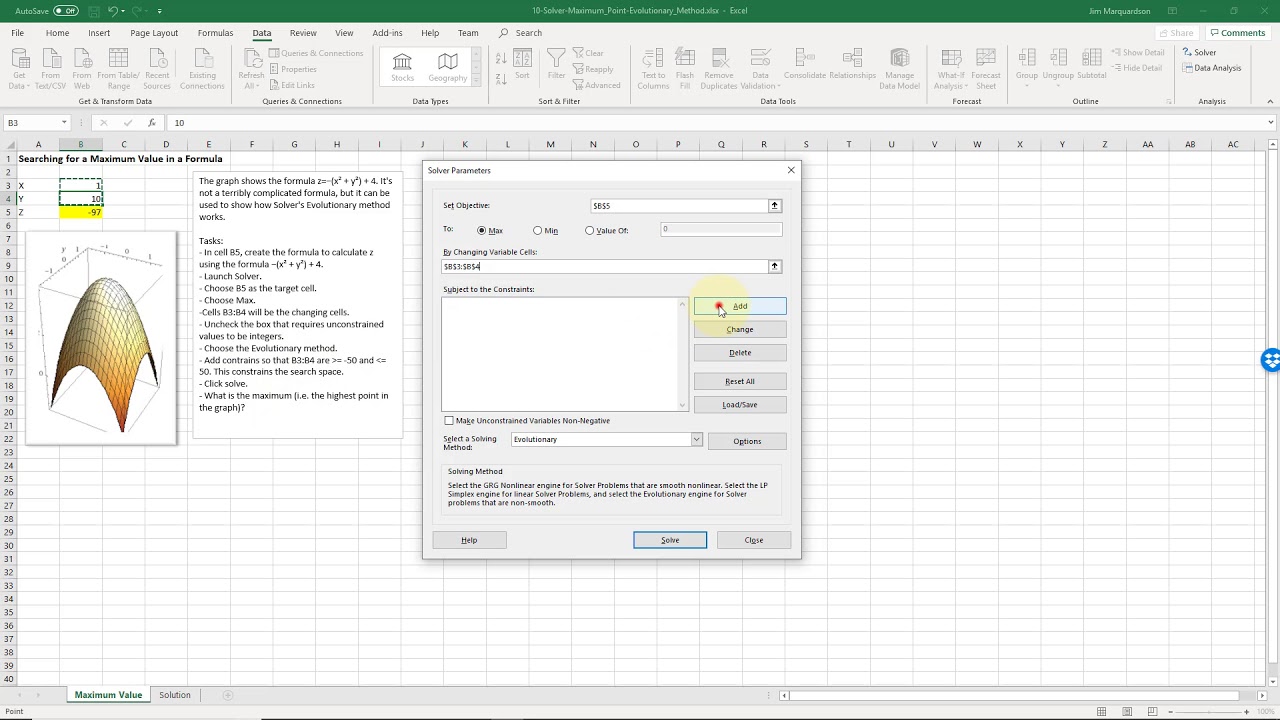The width and height of the screenshot is (1280, 720).
Task: Click the Solver Help button
Action: pos(469,540)
